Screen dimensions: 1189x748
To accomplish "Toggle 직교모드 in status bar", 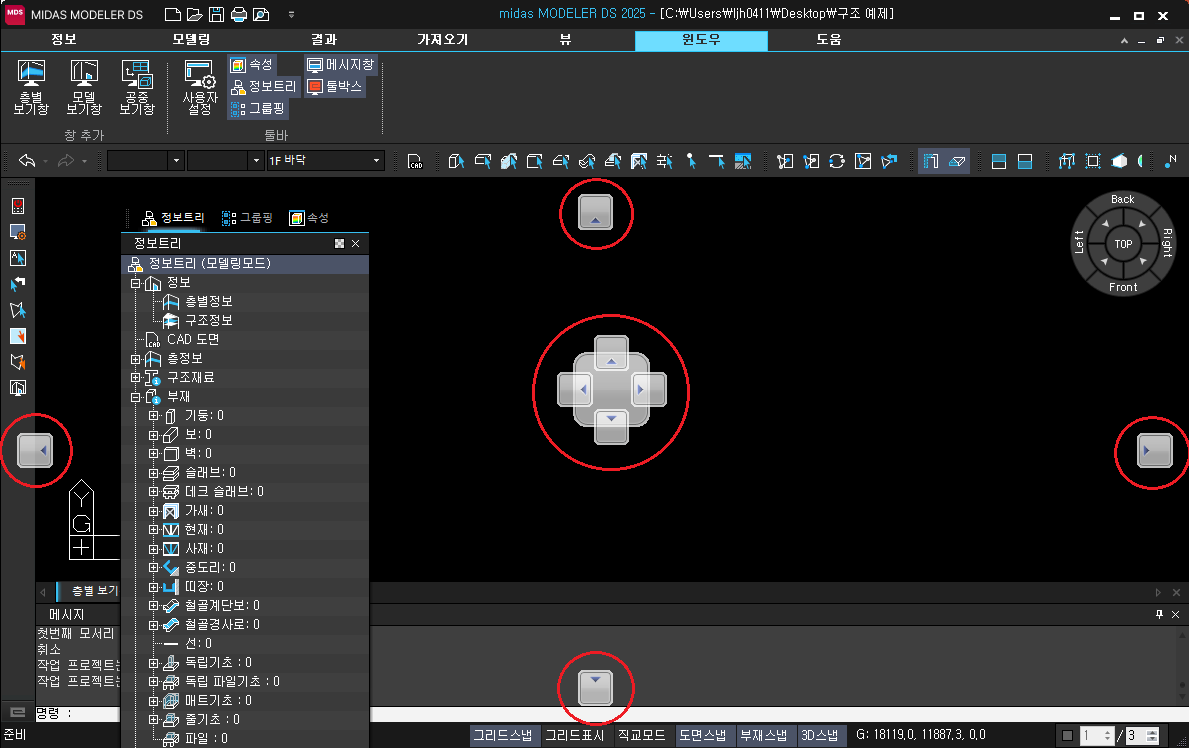I will click(x=642, y=735).
